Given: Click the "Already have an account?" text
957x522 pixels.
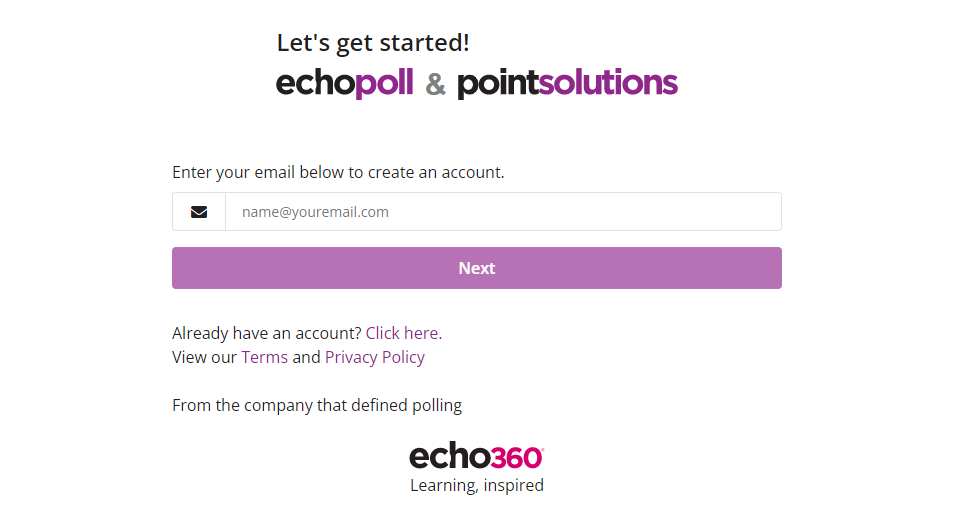Looking at the screenshot, I should tap(266, 333).
